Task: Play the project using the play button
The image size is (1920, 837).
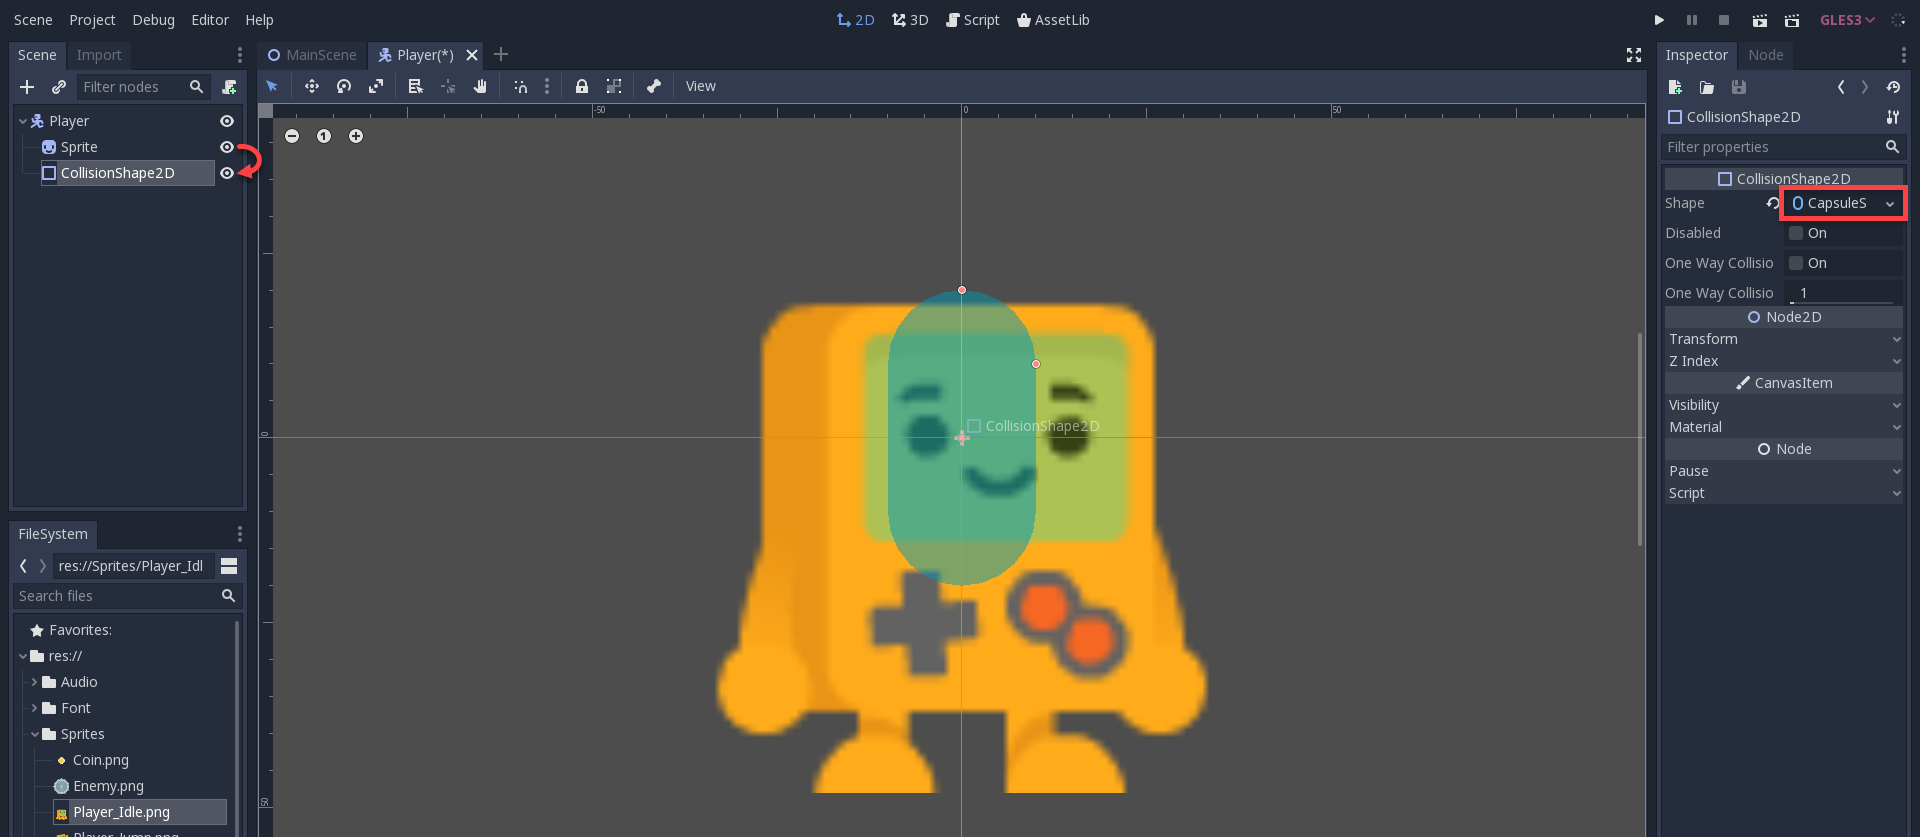Action: coord(1659,20)
